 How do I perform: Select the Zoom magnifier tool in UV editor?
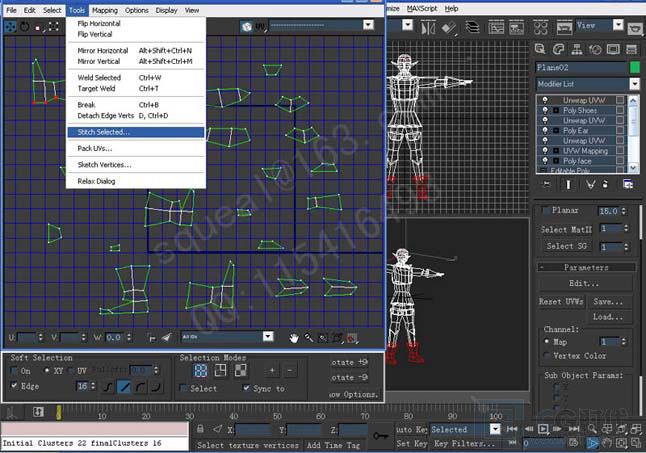(x=309, y=338)
